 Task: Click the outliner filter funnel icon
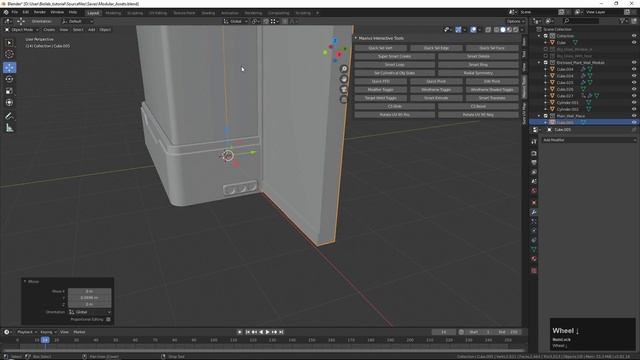point(622,21)
